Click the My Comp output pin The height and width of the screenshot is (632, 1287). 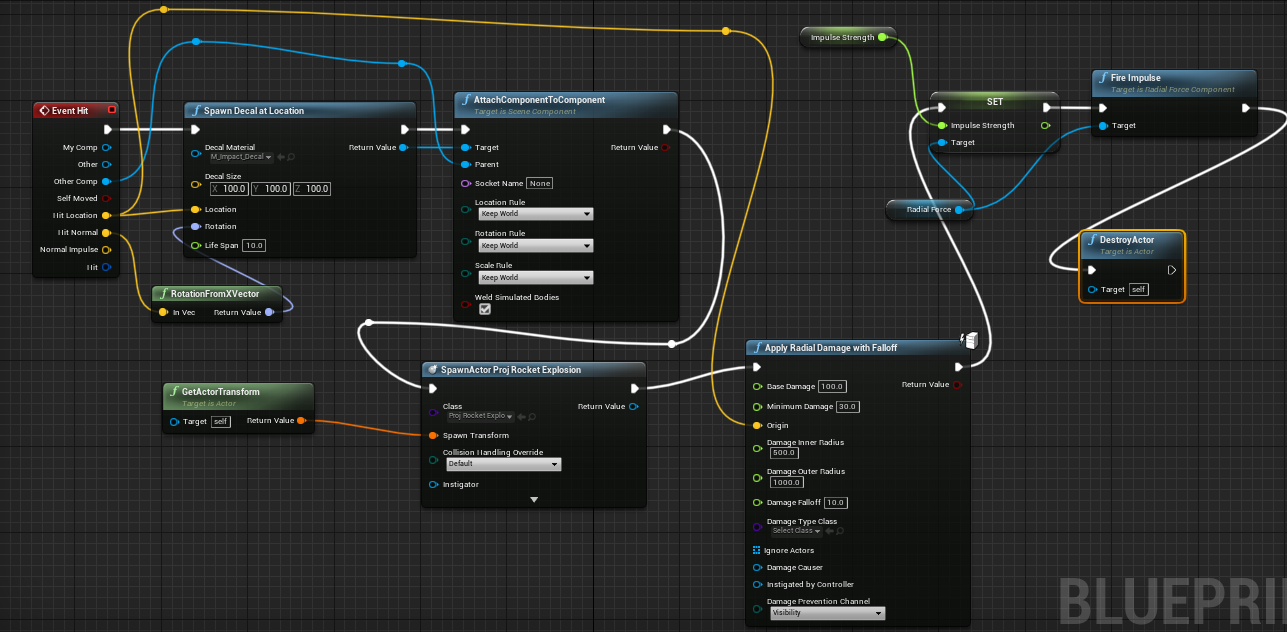107,147
